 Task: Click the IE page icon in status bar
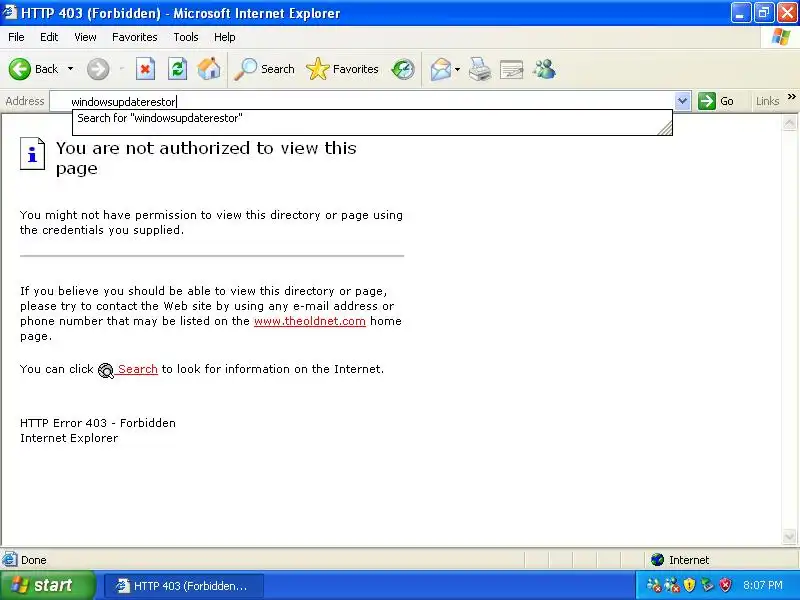pyautogui.click(x=10, y=560)
